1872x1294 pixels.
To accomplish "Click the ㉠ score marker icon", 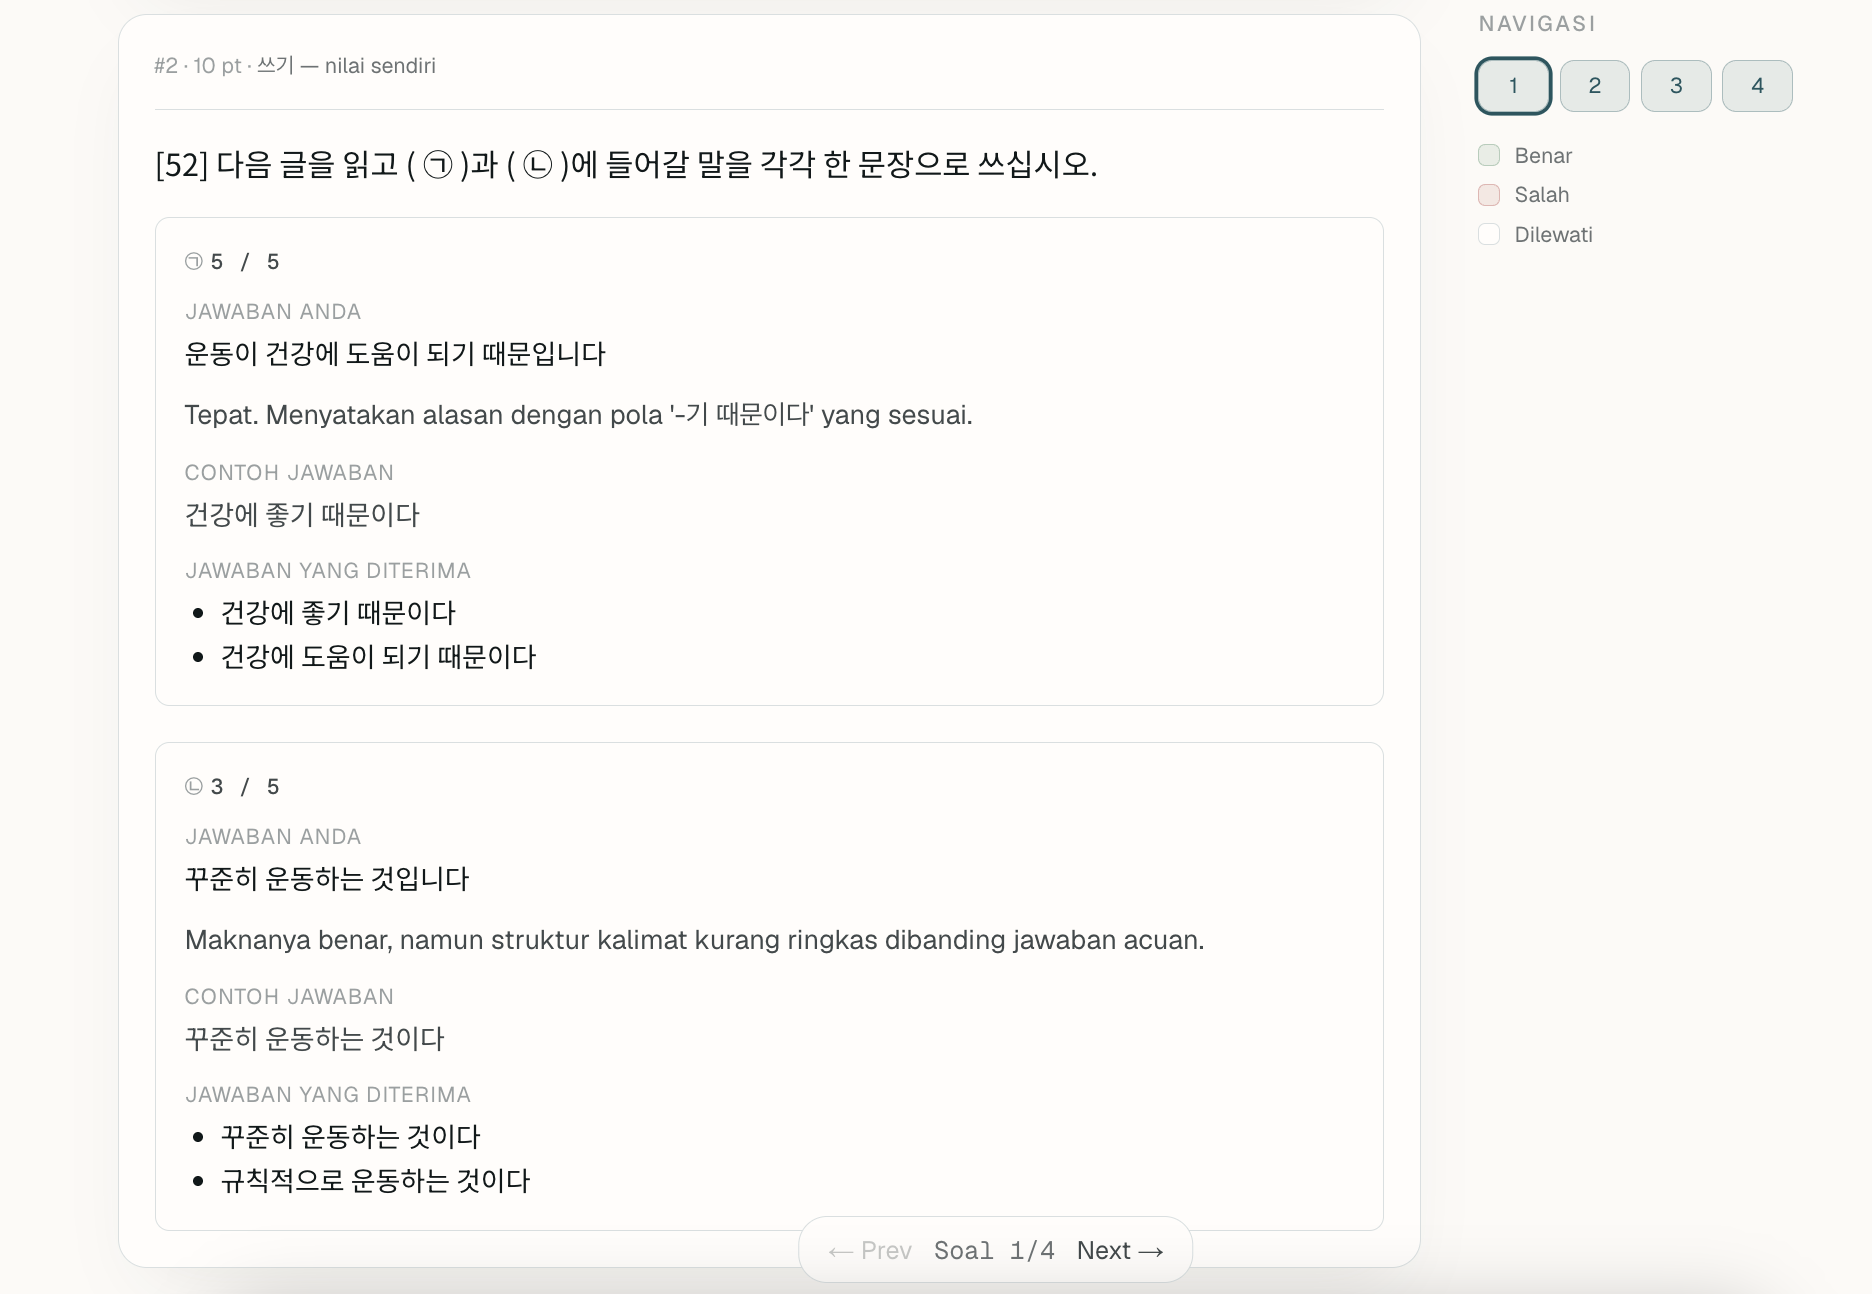I will (194, 262).
